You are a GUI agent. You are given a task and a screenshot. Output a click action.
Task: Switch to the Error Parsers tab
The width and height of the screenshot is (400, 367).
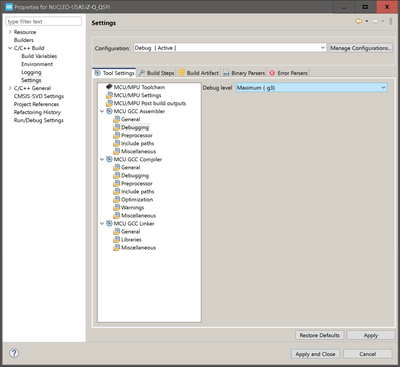[289, 73]
